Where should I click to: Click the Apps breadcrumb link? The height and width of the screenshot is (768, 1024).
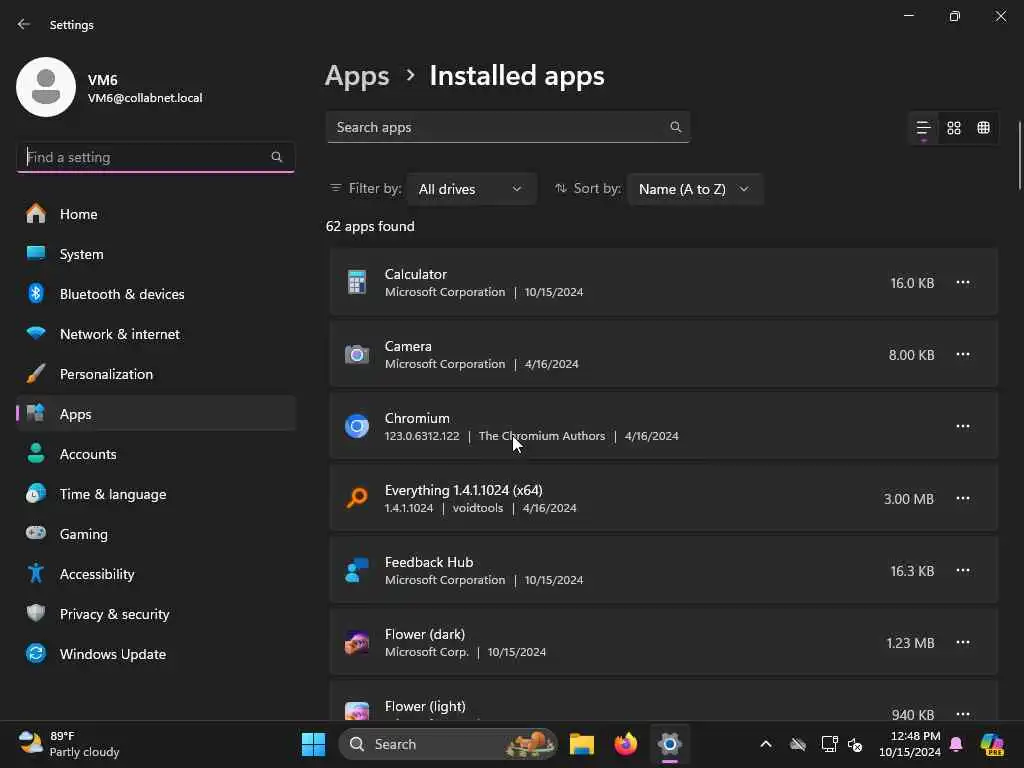[x=357, y=76]
